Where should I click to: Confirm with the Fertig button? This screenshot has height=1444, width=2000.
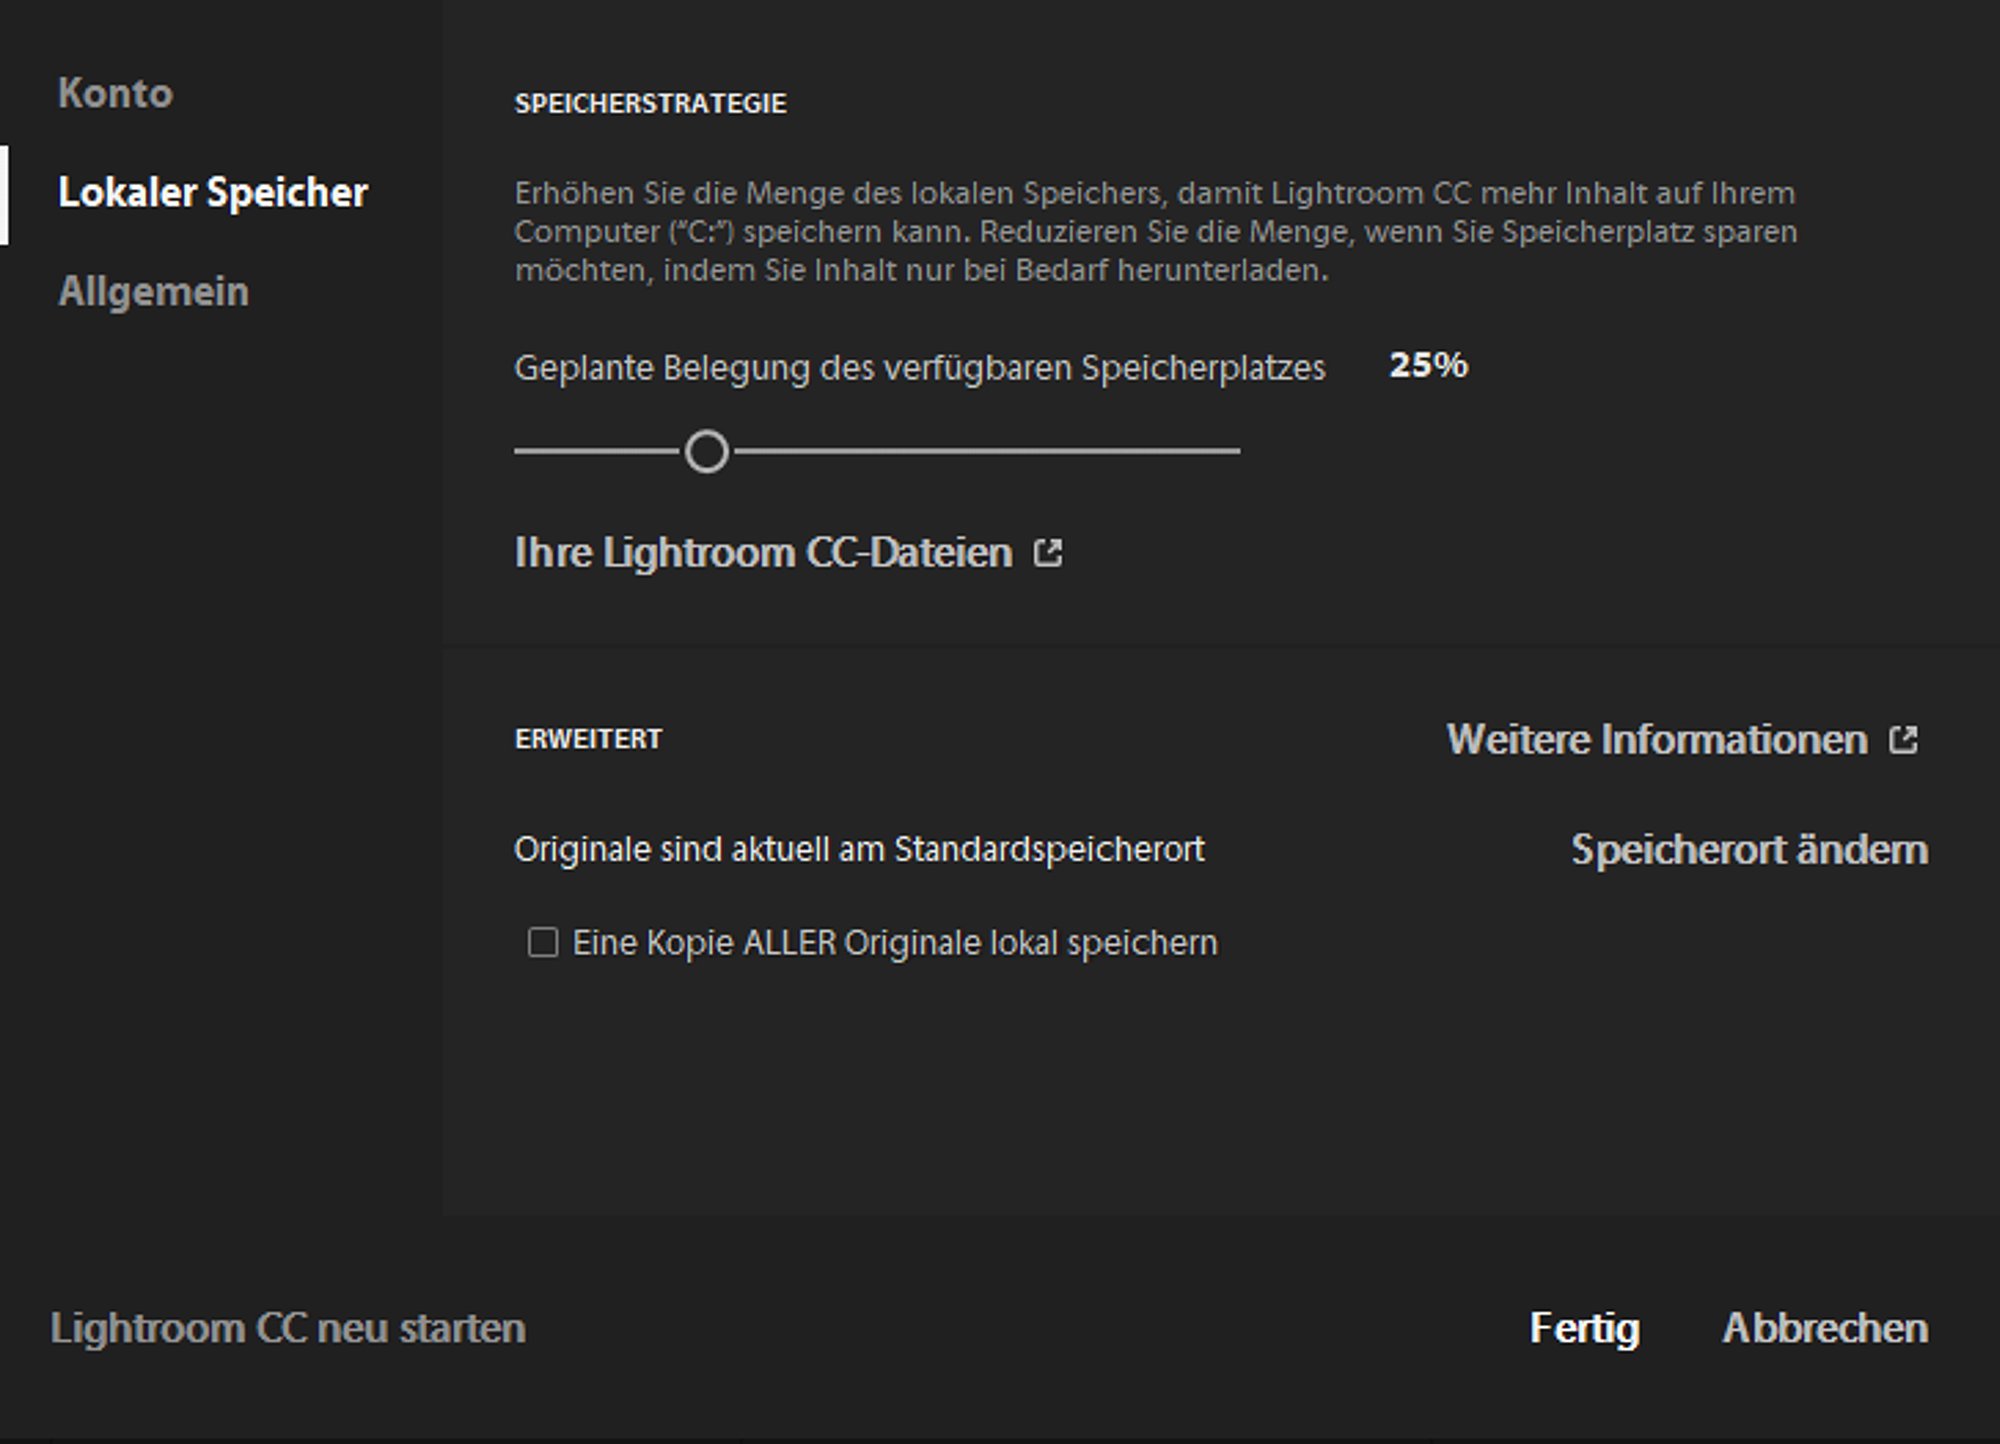1584,1328
